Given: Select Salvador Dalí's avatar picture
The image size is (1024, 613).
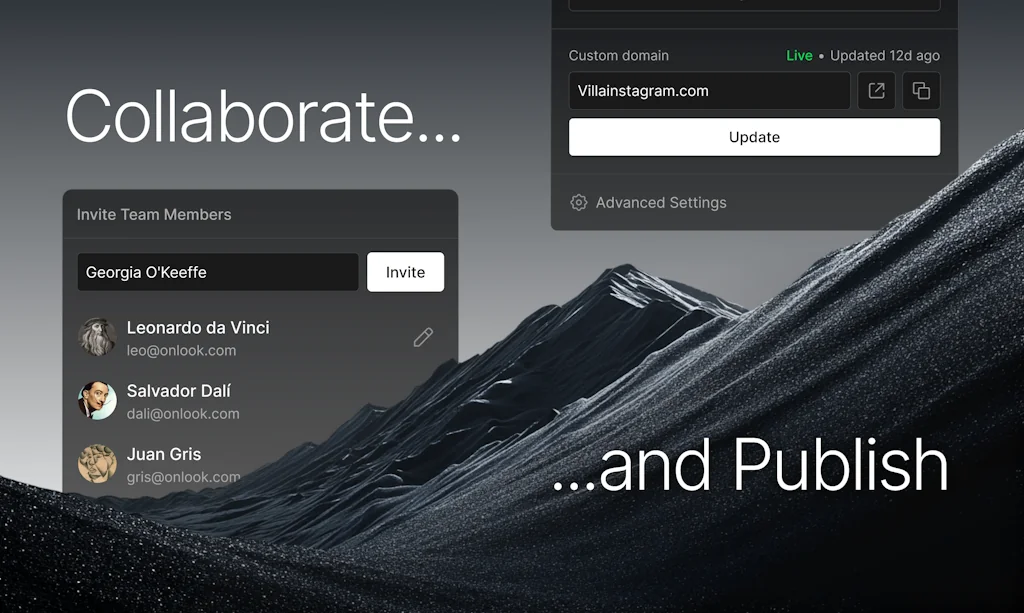Looking at the screenshot, I should 98,401.
